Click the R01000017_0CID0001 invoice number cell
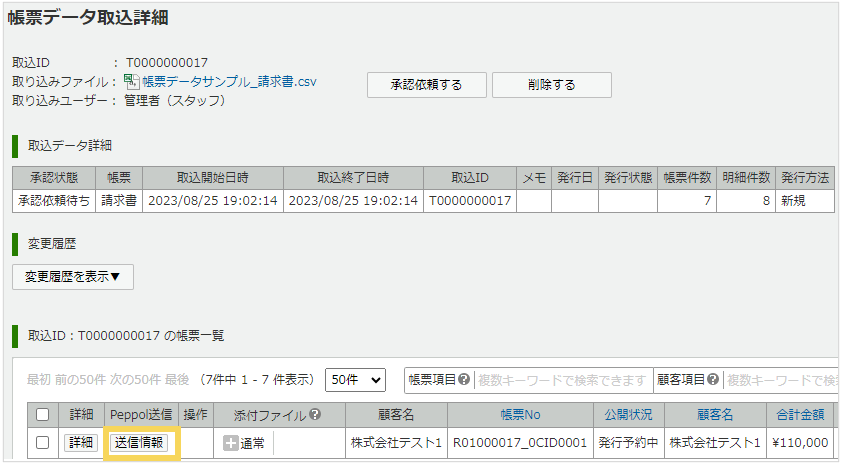This screenshot has width=843, height=466. coord(520,443)
